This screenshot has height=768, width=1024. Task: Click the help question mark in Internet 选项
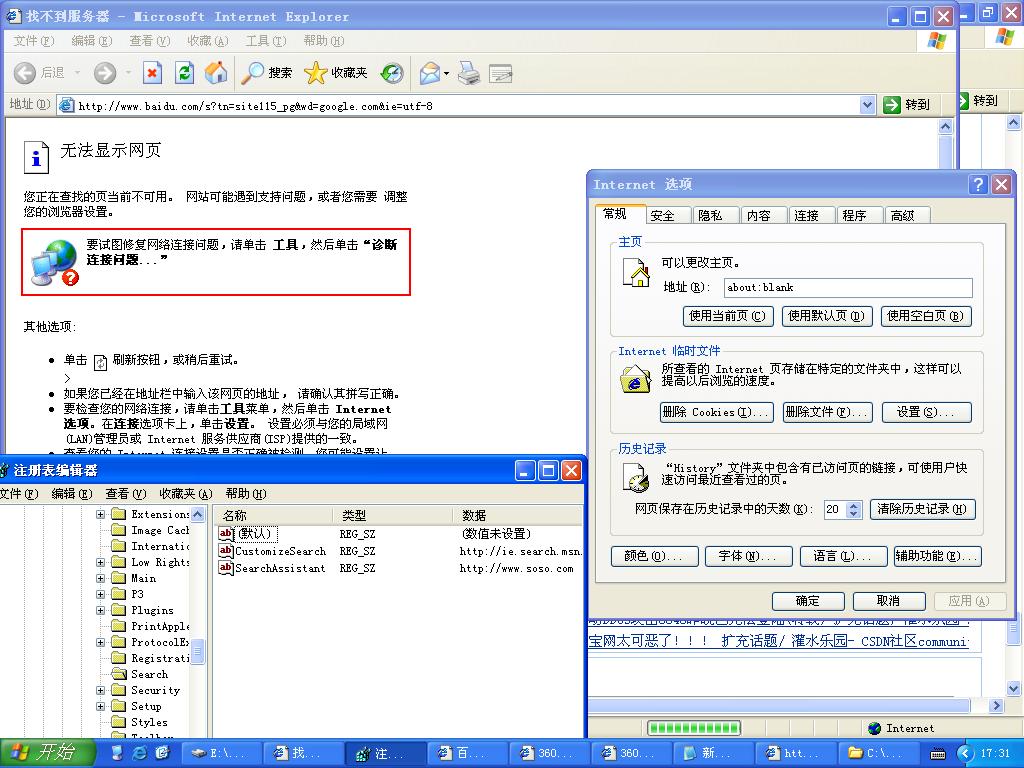(978, 185)
